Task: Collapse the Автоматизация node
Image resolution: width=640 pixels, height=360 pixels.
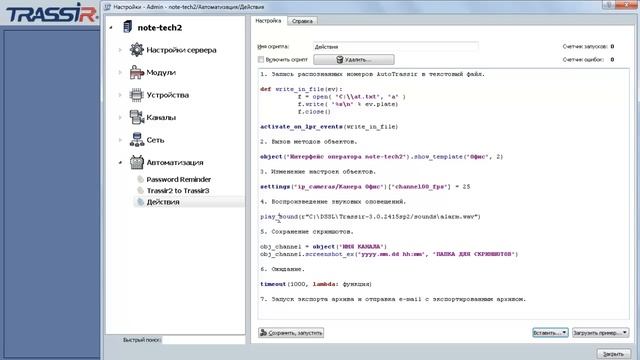Action: pos(120,162)
